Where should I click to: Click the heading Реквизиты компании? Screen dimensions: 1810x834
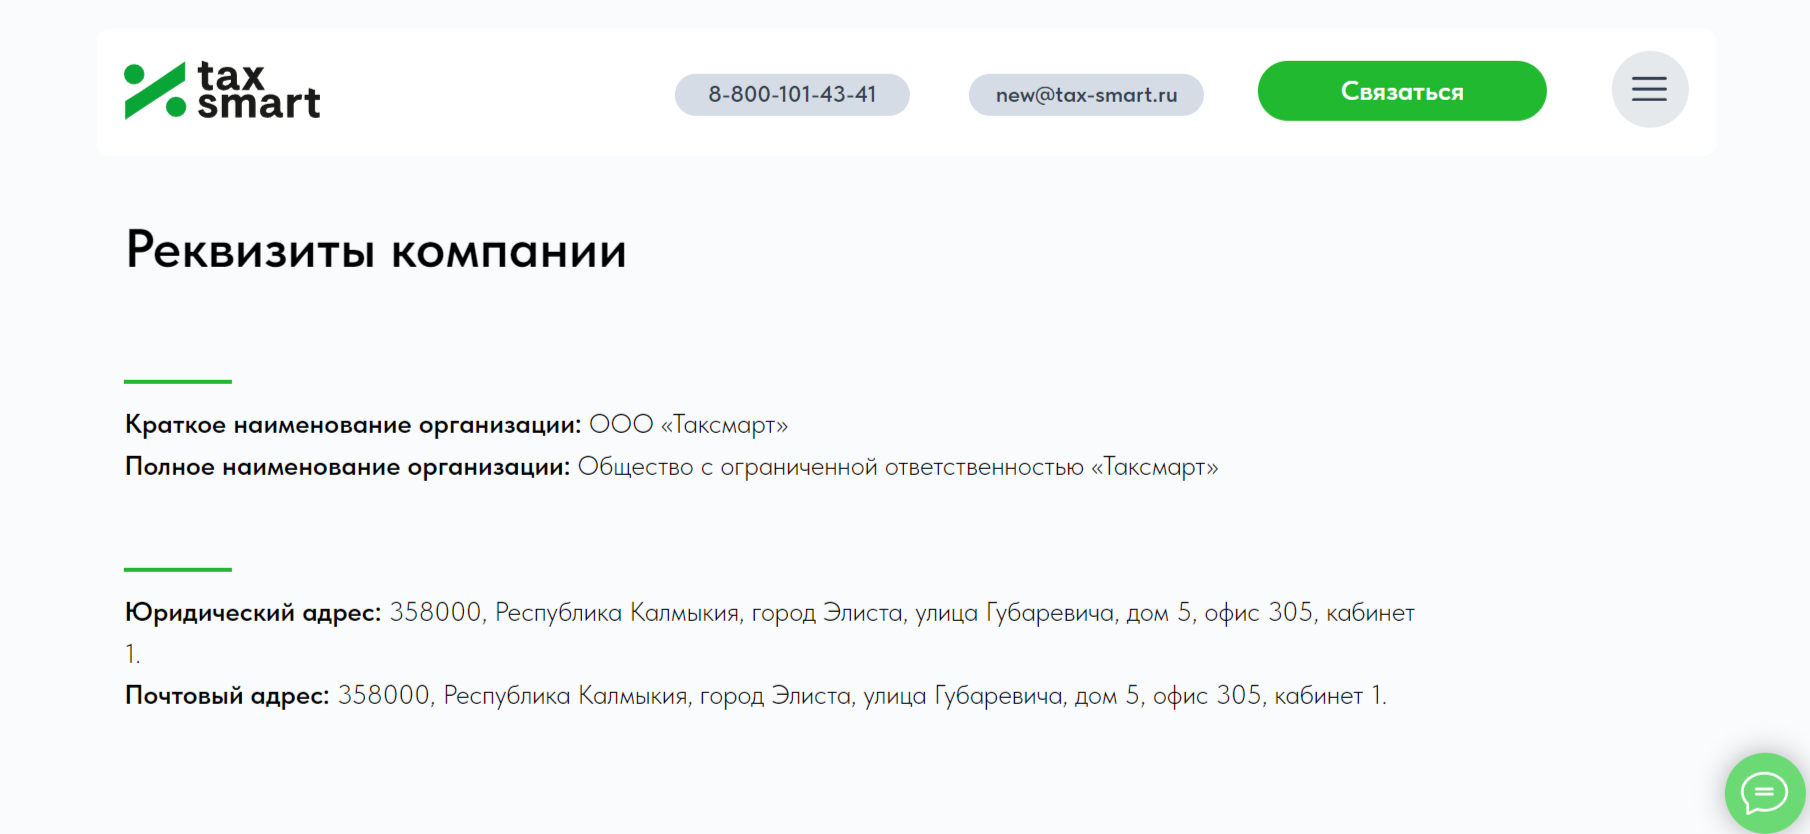376,250
